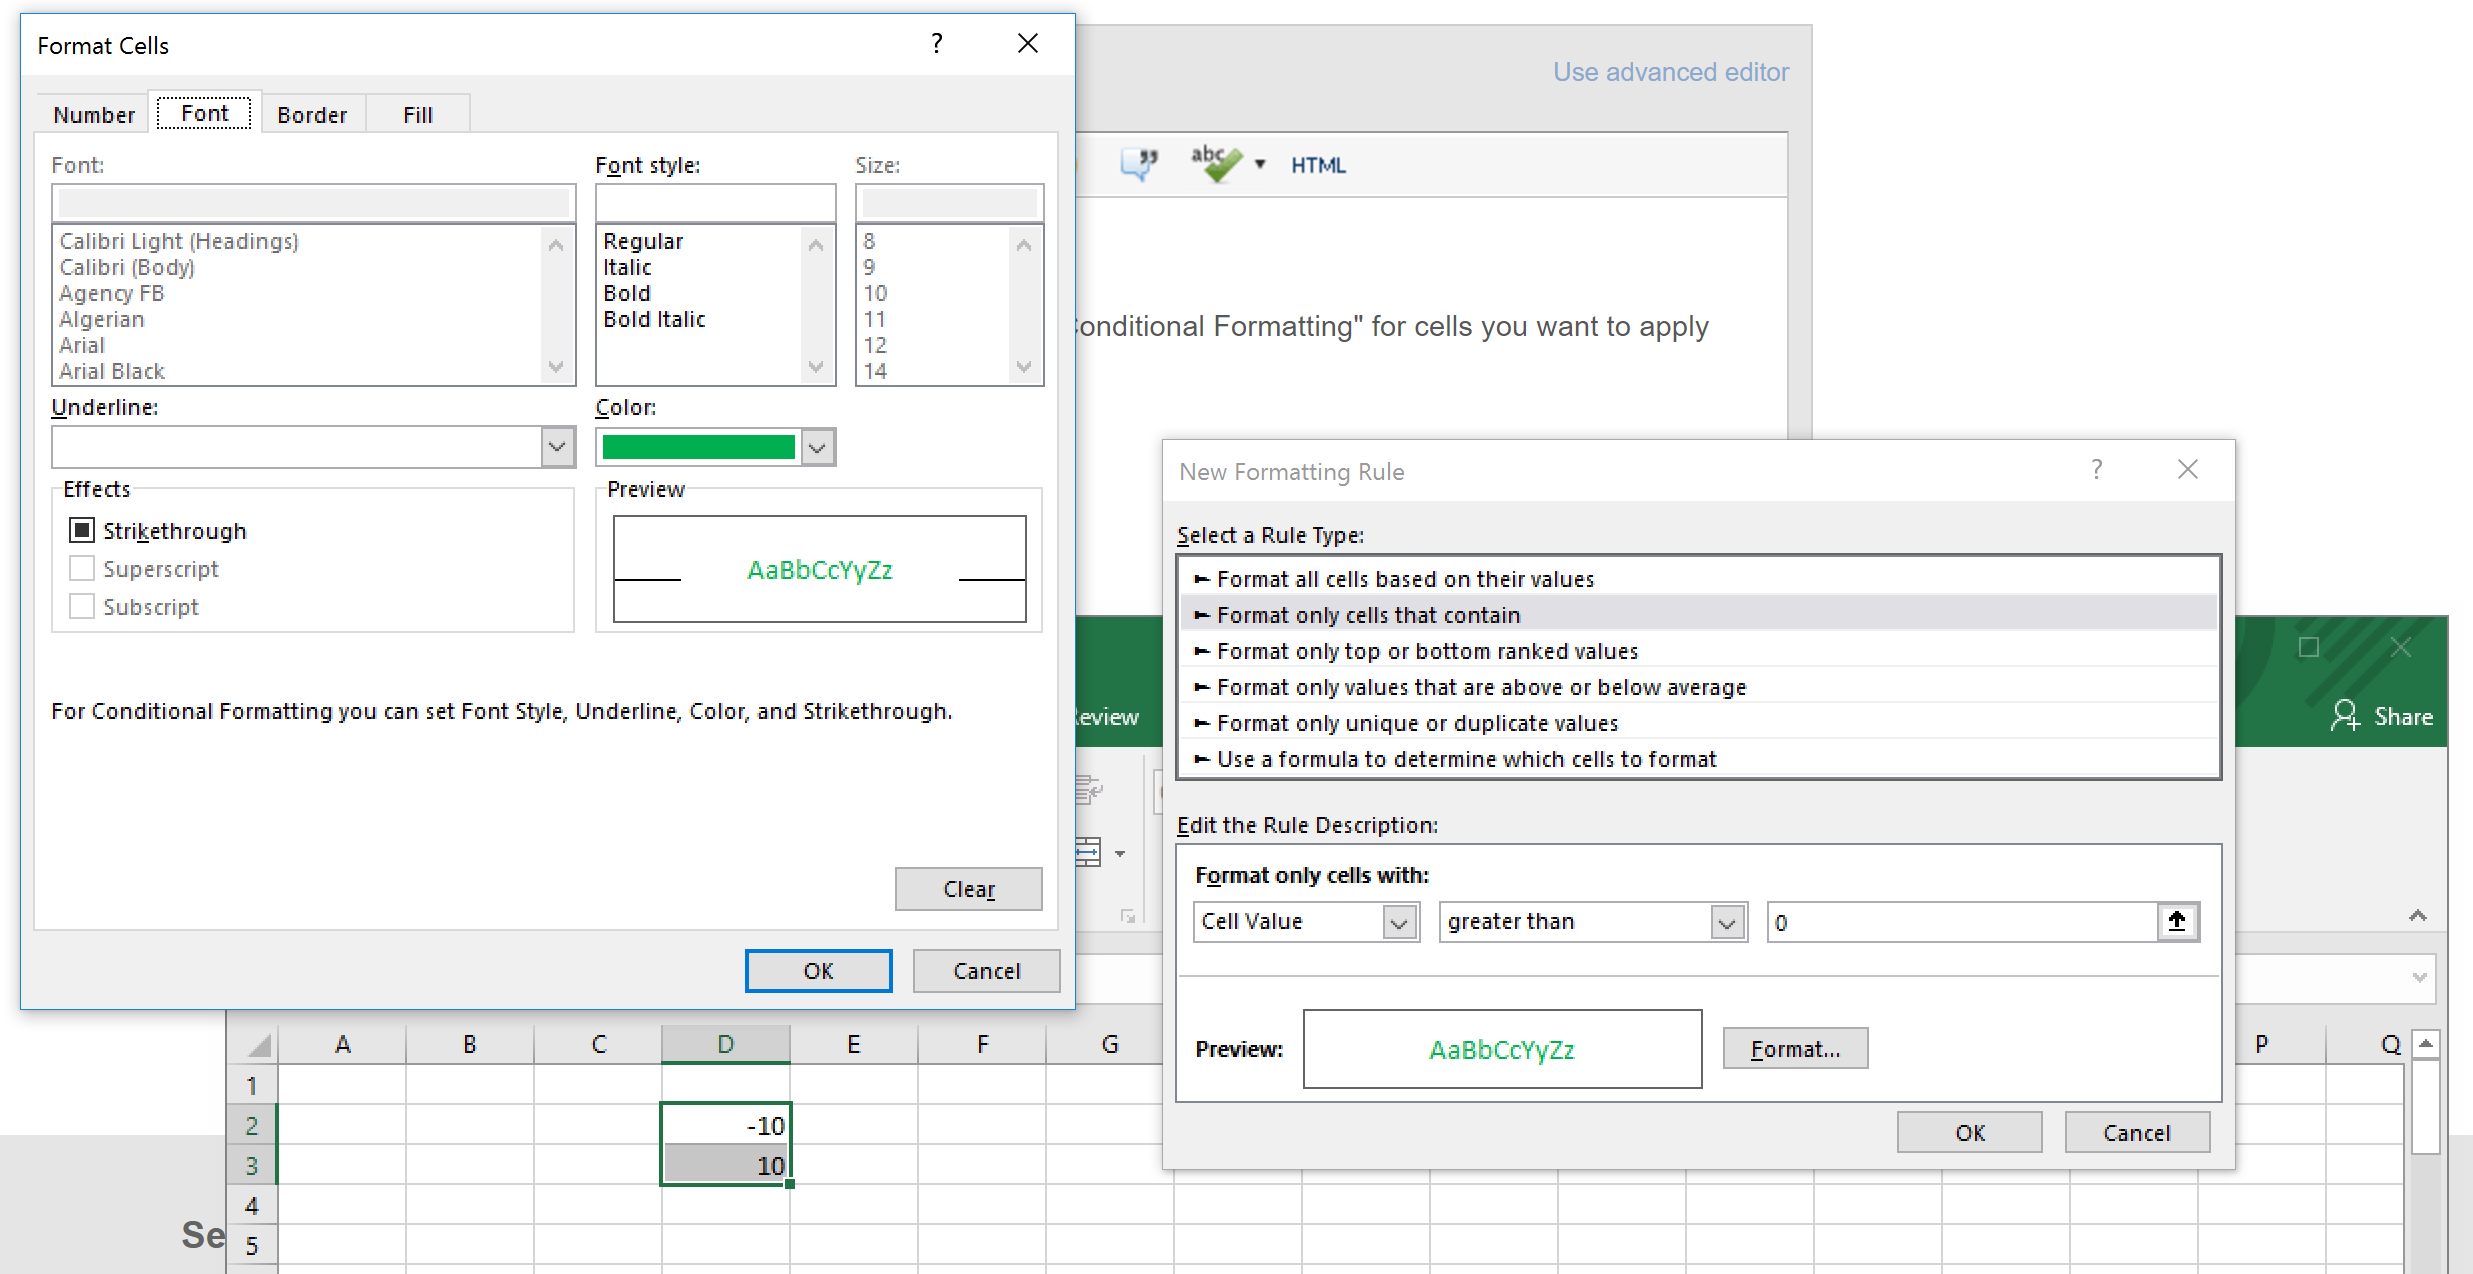This screenshot has width=2473, height=1274.
Task: Select 'Use a formula to determine which cells'
Action: (1698, 759)
